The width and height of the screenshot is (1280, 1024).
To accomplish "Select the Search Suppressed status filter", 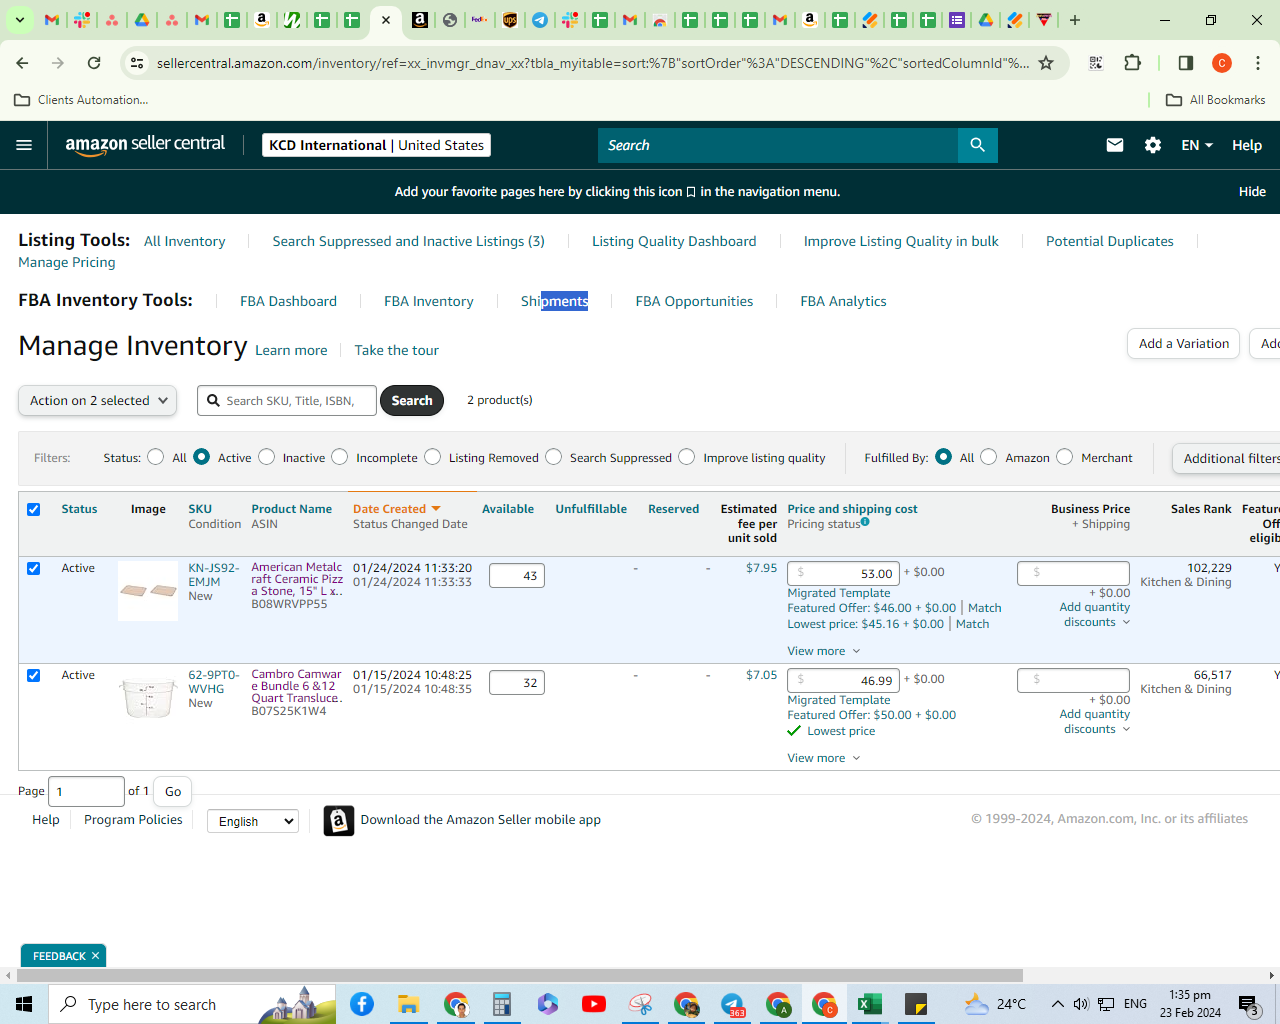I will 554,457.
